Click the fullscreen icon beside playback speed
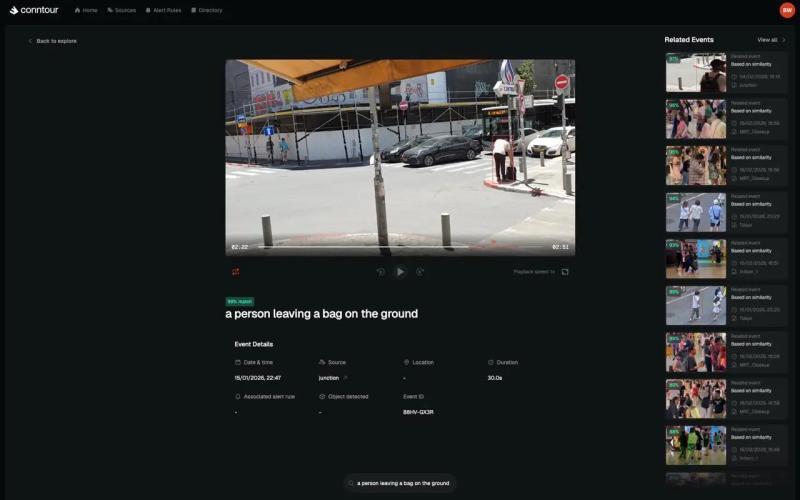This screenshot has height=500, width=800. click(x=565, y=271)
